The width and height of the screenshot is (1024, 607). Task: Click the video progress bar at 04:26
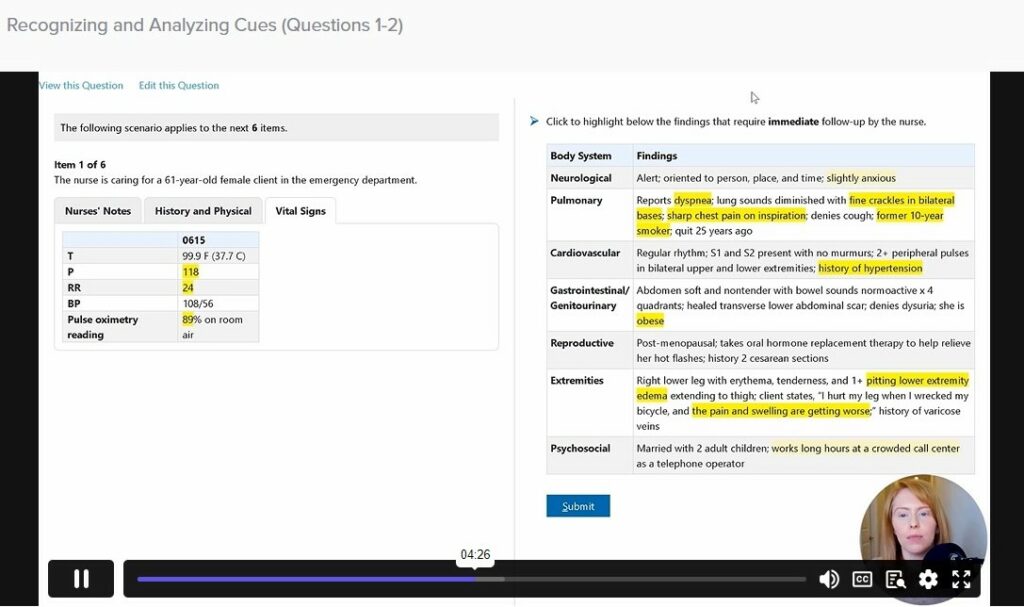tap(474, 579)
